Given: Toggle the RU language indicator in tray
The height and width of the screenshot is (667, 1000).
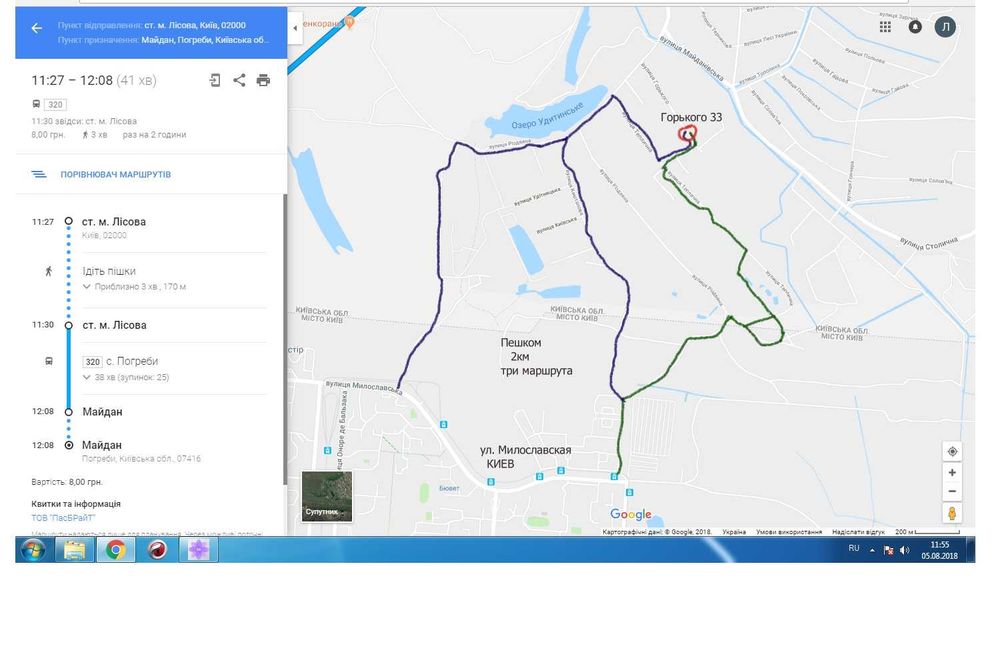Looking at the screenshot, I should [x=854, y=548].
